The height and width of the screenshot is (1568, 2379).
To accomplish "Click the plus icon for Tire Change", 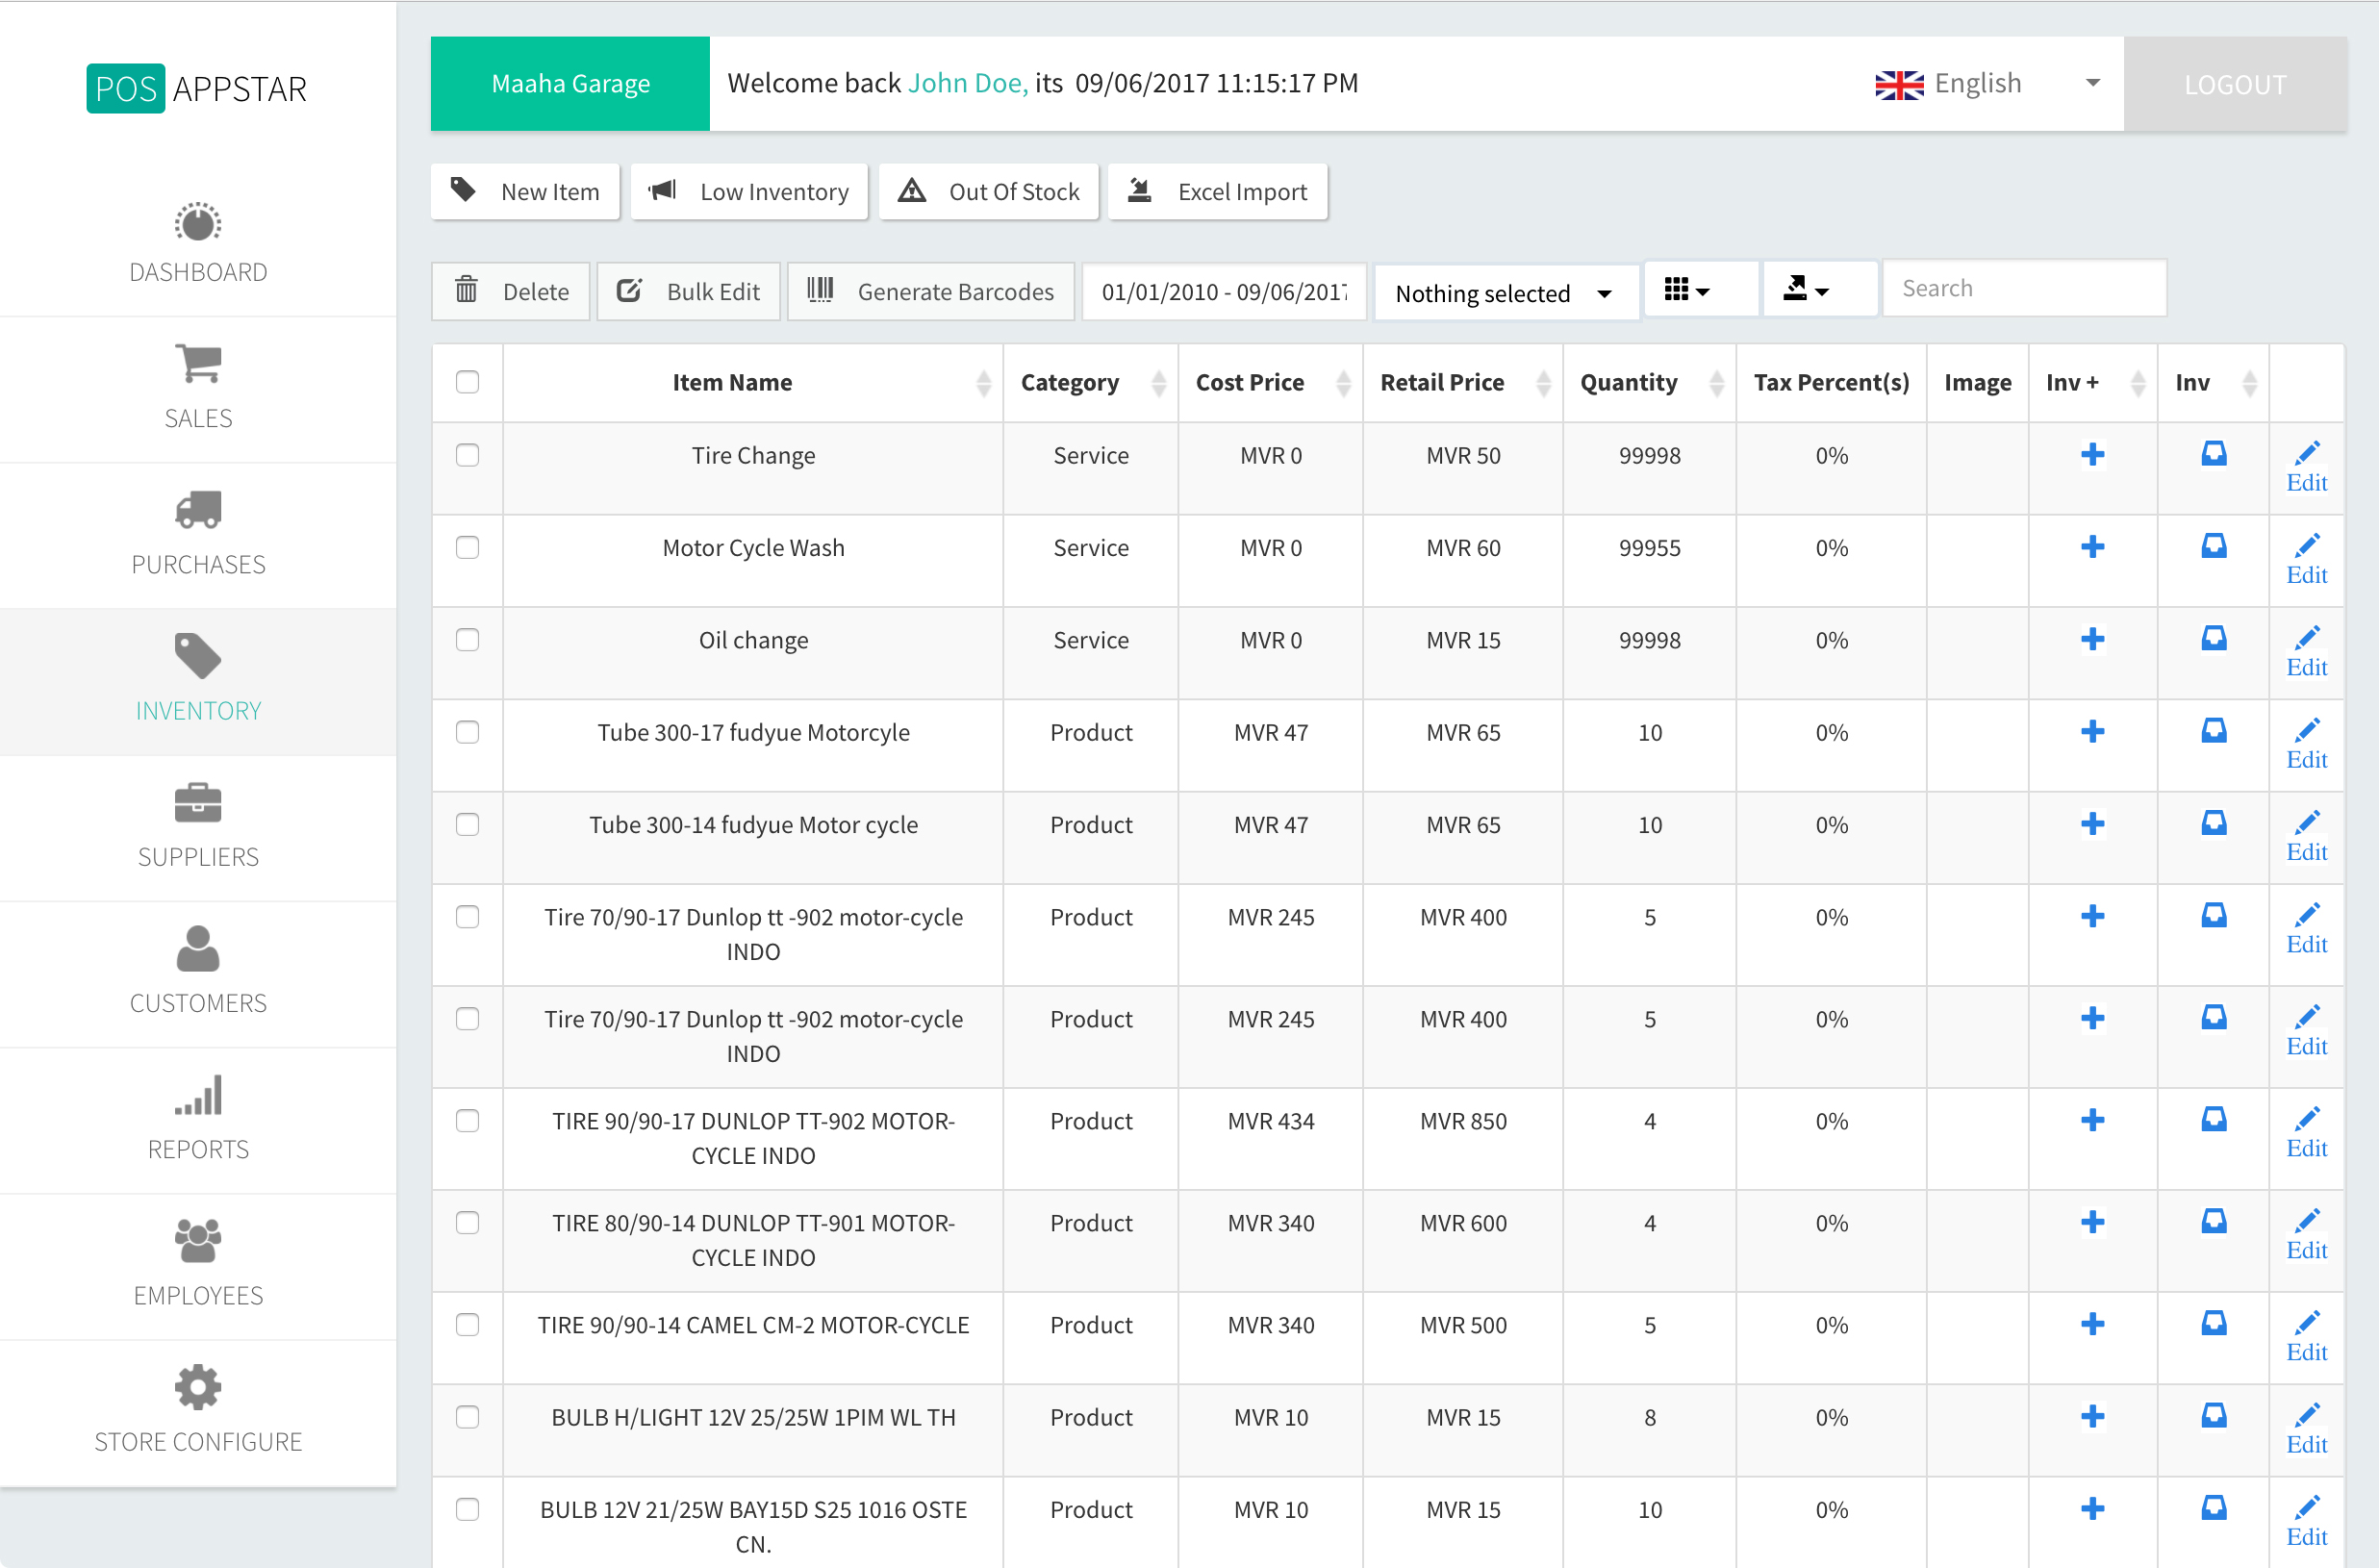I will [x=2092, y=455].
